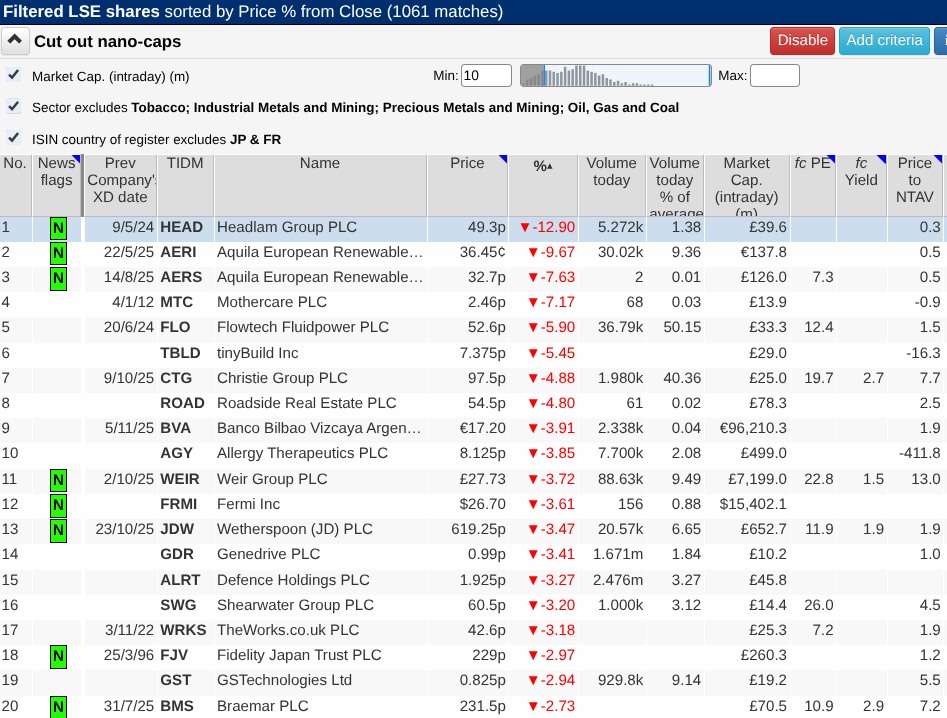The image size is (947, 718).
Task: Click the Volume today % of average header
Action: [x=675, y=185]
